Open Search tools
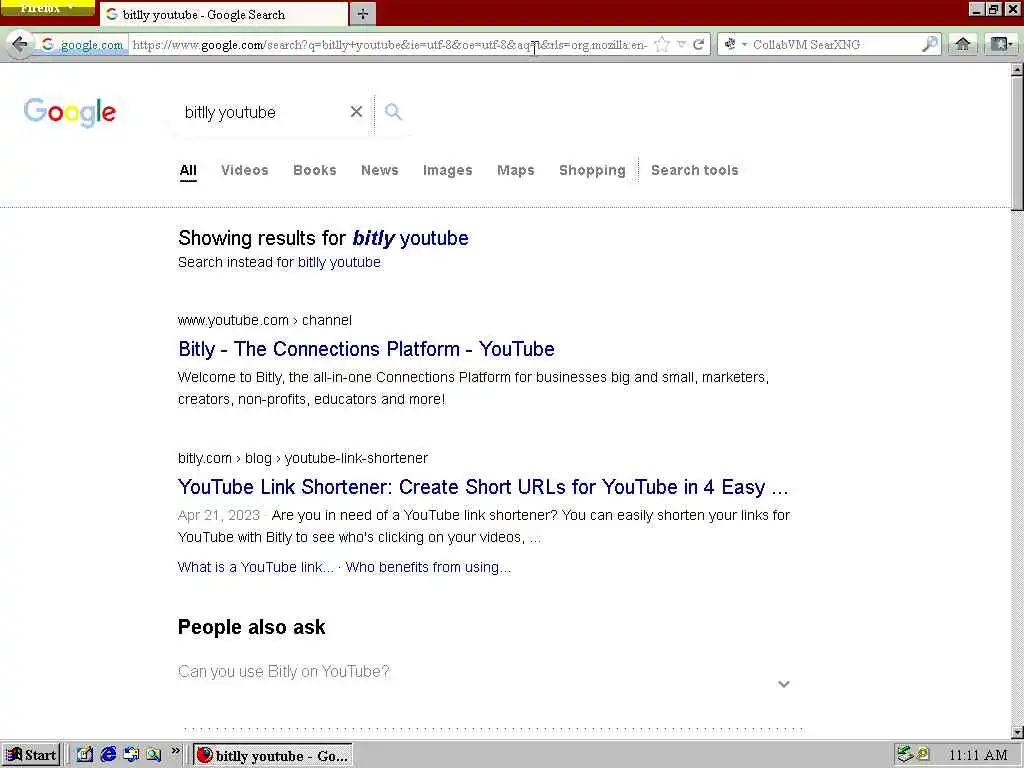Image resolution: width=1024 pixels, height=768 pixels. click(x=695, y=170)
